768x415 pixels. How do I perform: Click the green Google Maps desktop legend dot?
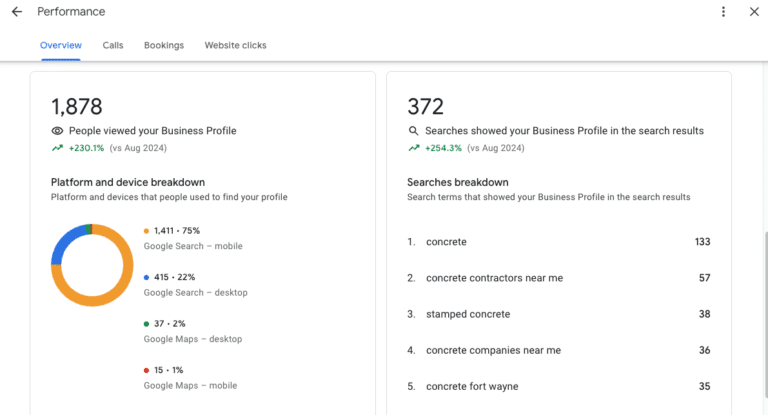(147, 324)
